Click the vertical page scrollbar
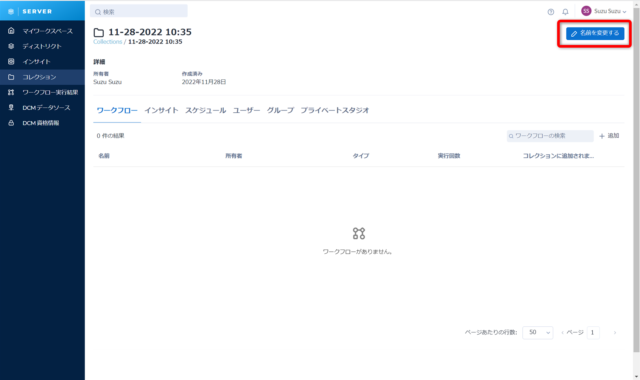The image size is (640, 380). click(636, 180)
